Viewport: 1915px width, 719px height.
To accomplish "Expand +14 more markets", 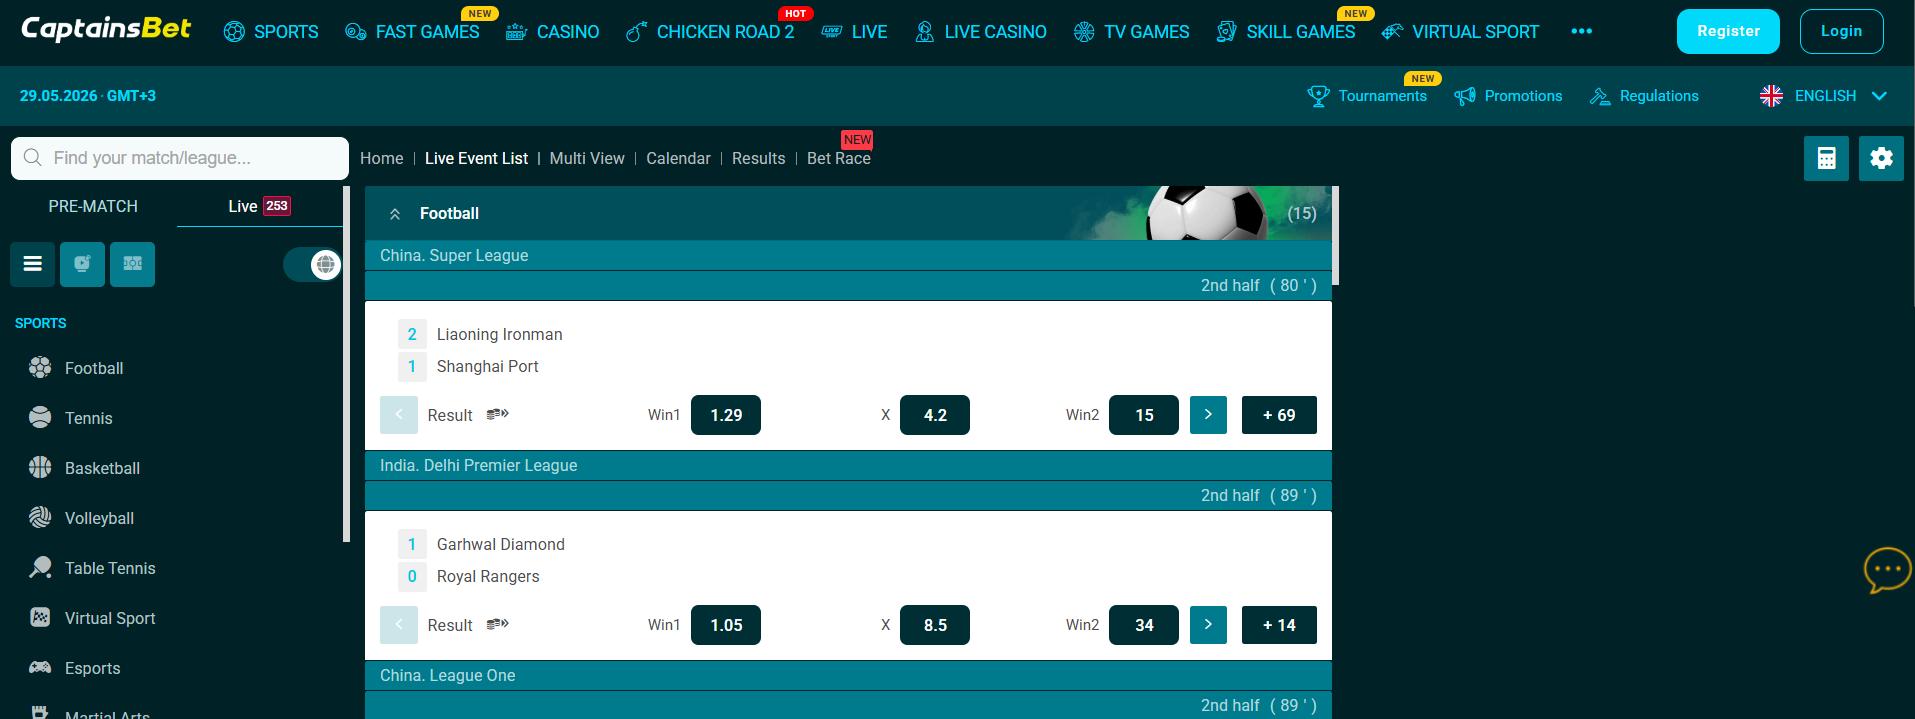I will click(x=1279, y=625).
